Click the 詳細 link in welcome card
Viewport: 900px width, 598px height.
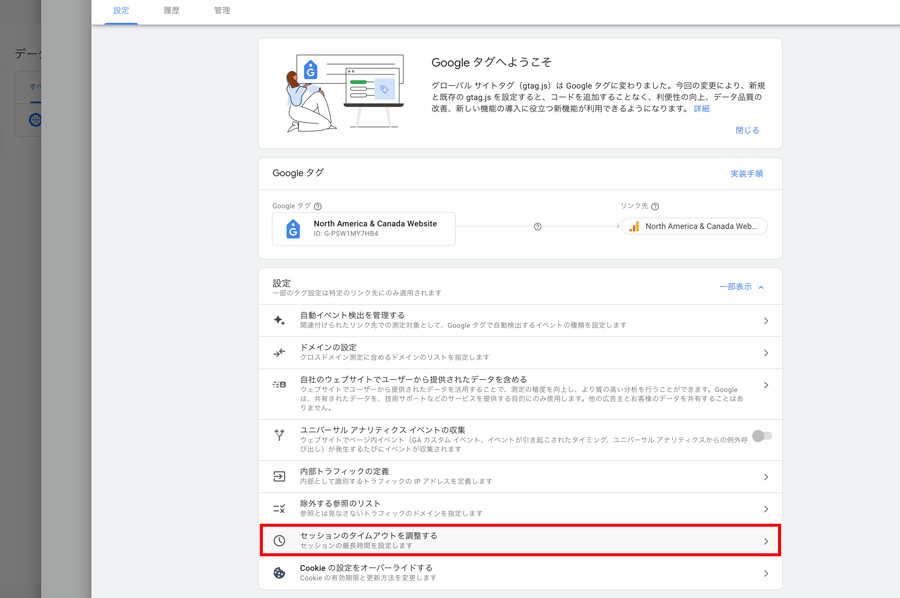pyautogui.click(x=701, y=108)
